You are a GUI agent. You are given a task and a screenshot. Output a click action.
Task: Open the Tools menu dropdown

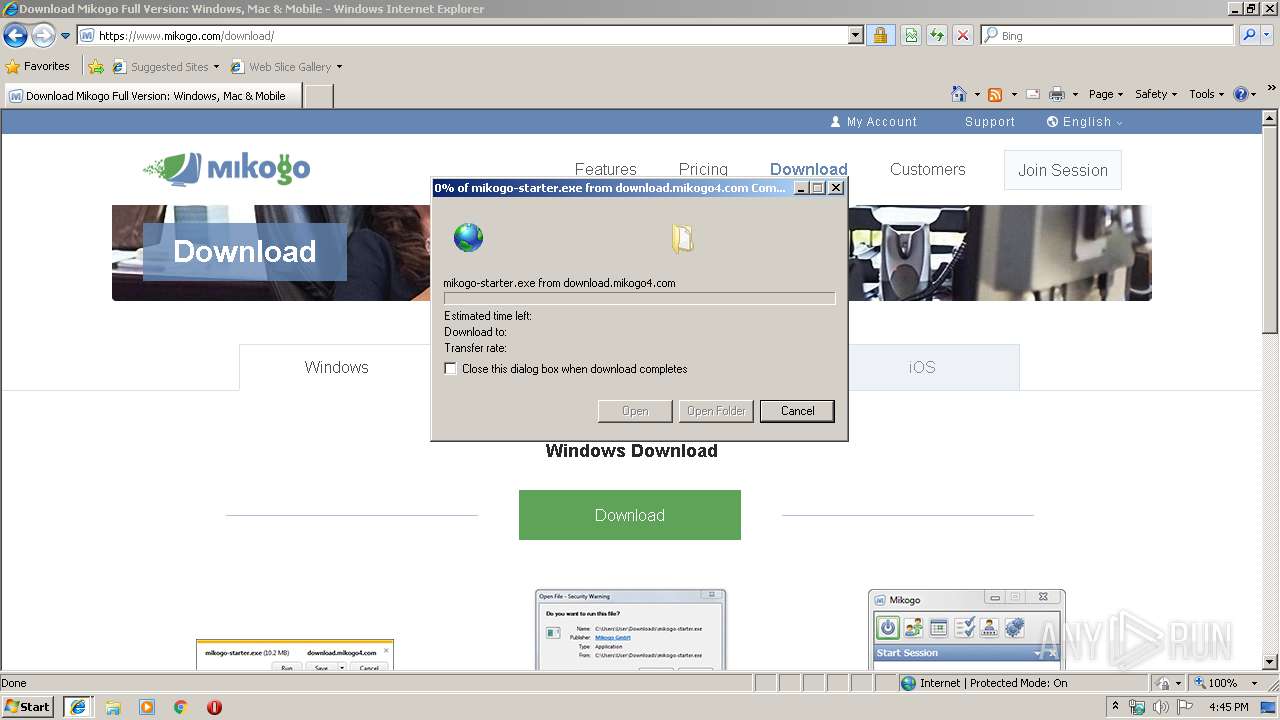[x=1206, y=94]
